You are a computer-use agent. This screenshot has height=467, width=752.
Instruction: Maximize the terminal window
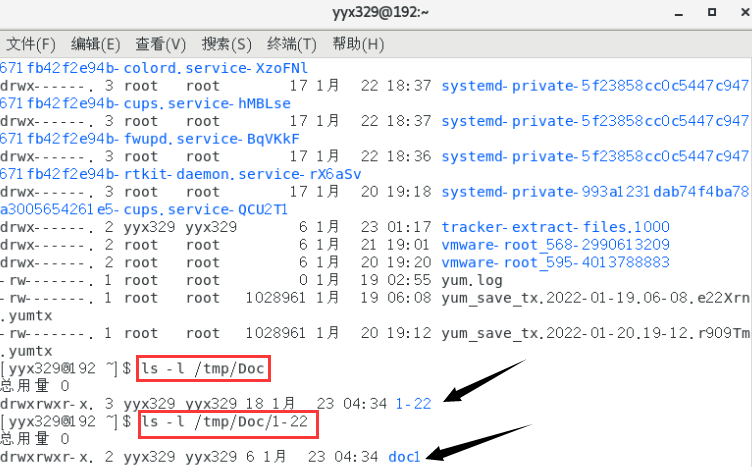click(712, 12)
